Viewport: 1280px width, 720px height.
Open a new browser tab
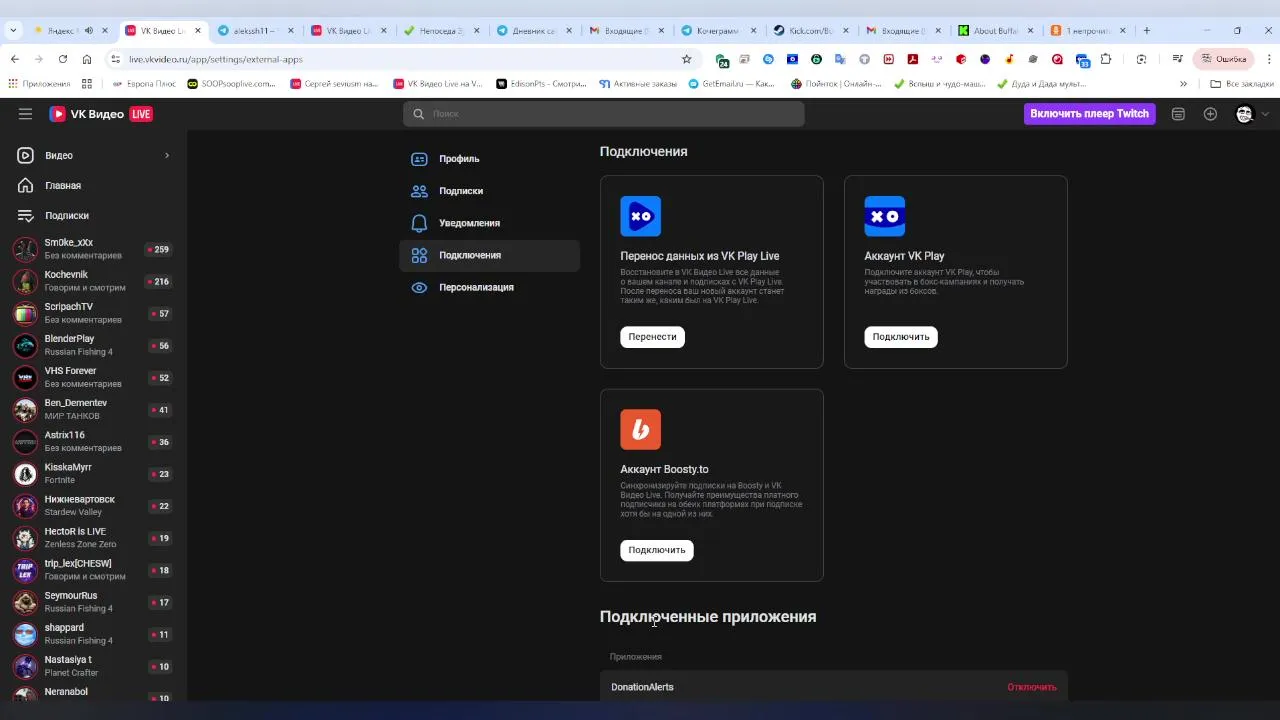(1146, 31)
